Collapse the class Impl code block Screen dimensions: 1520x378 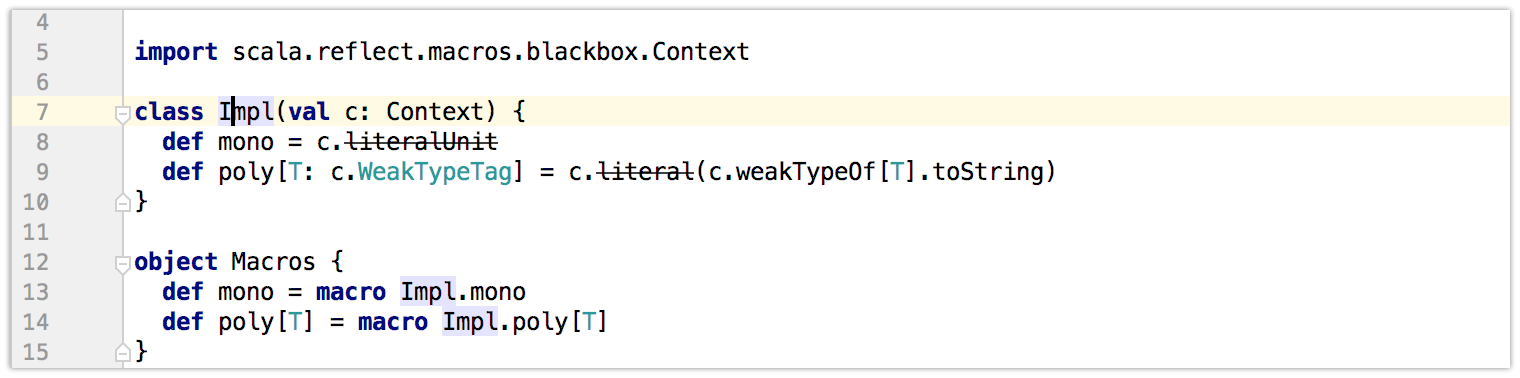point(123,113)
